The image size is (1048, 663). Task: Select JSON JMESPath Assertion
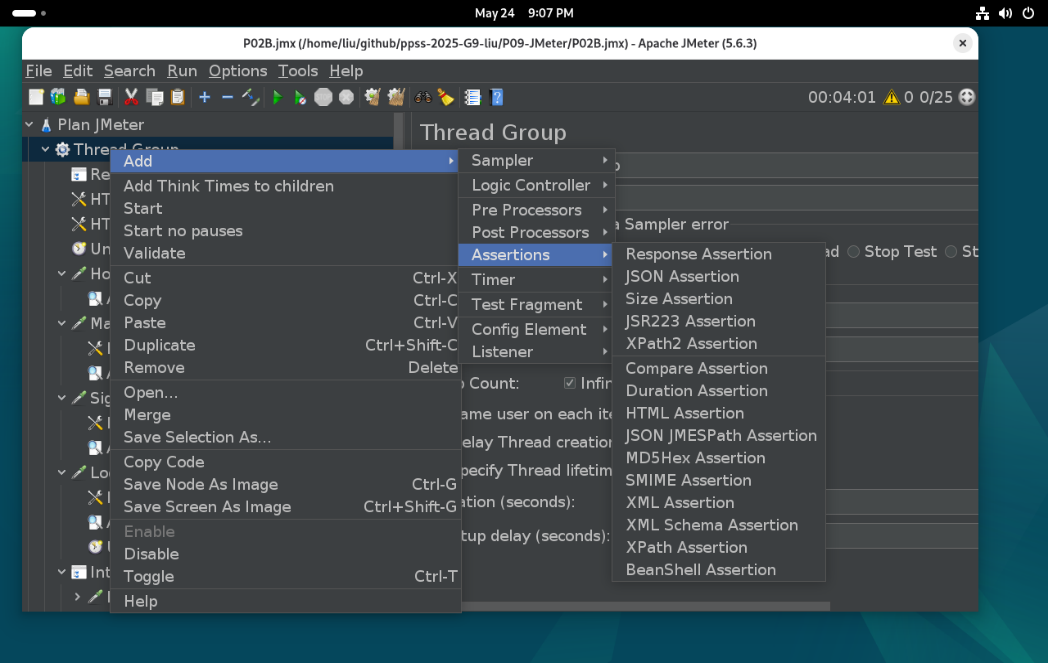coord(718,436)
